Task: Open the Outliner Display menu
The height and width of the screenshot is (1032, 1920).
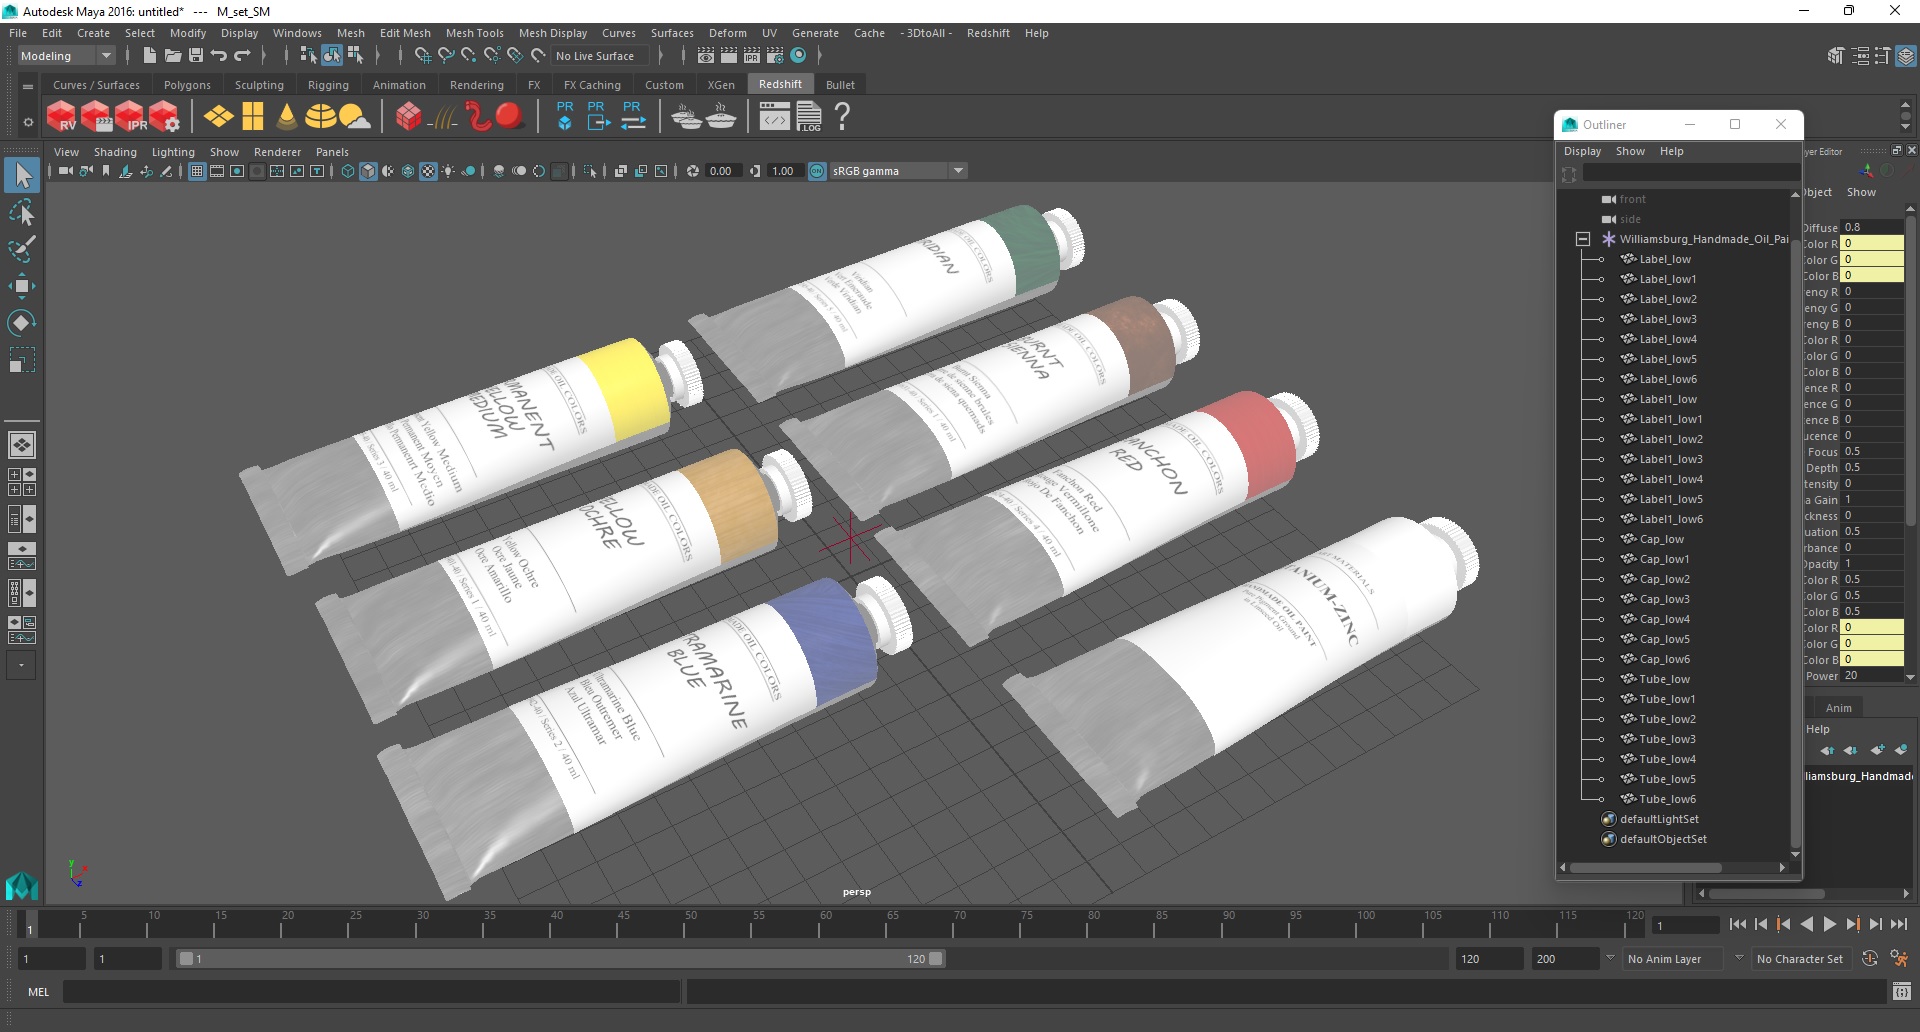Action: (x=1582, y=151)
